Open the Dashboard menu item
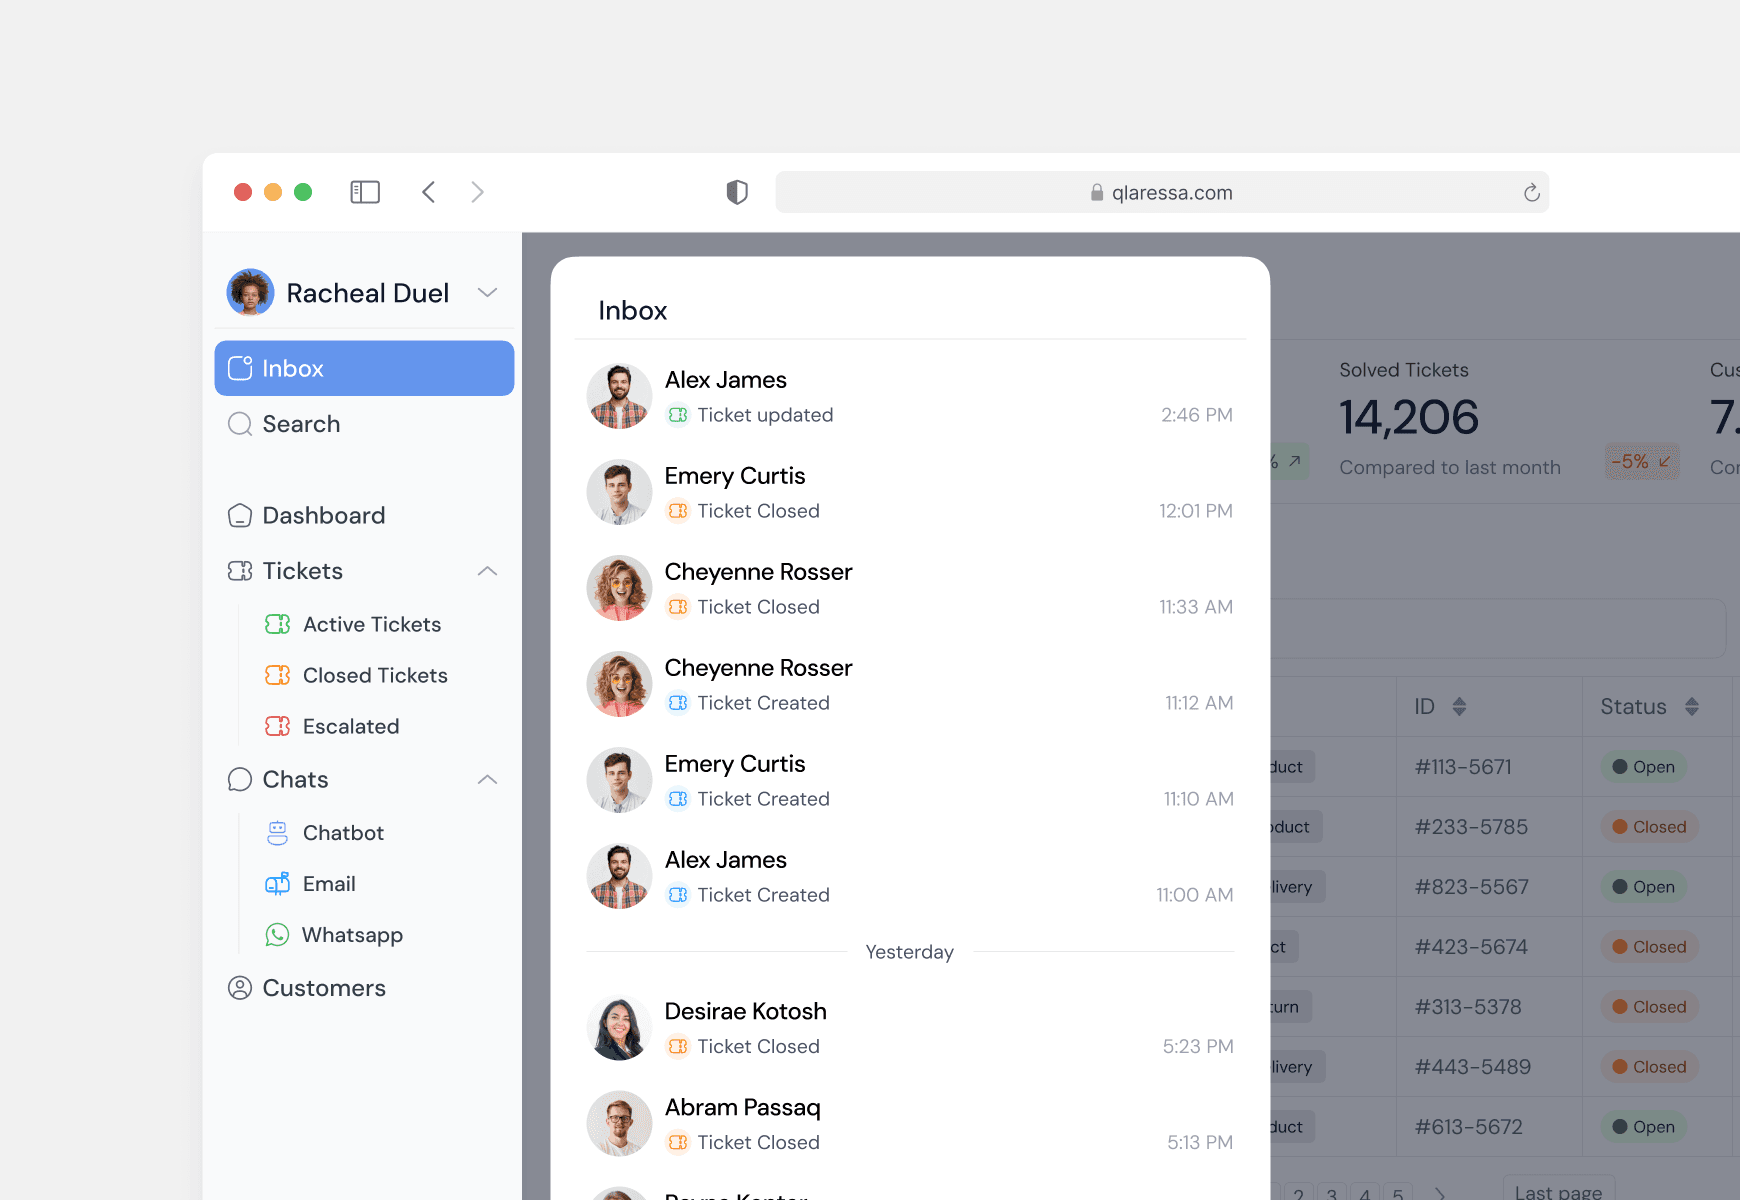The width and height of the screenshot is (1740, 1200). (x=364, y=515)
